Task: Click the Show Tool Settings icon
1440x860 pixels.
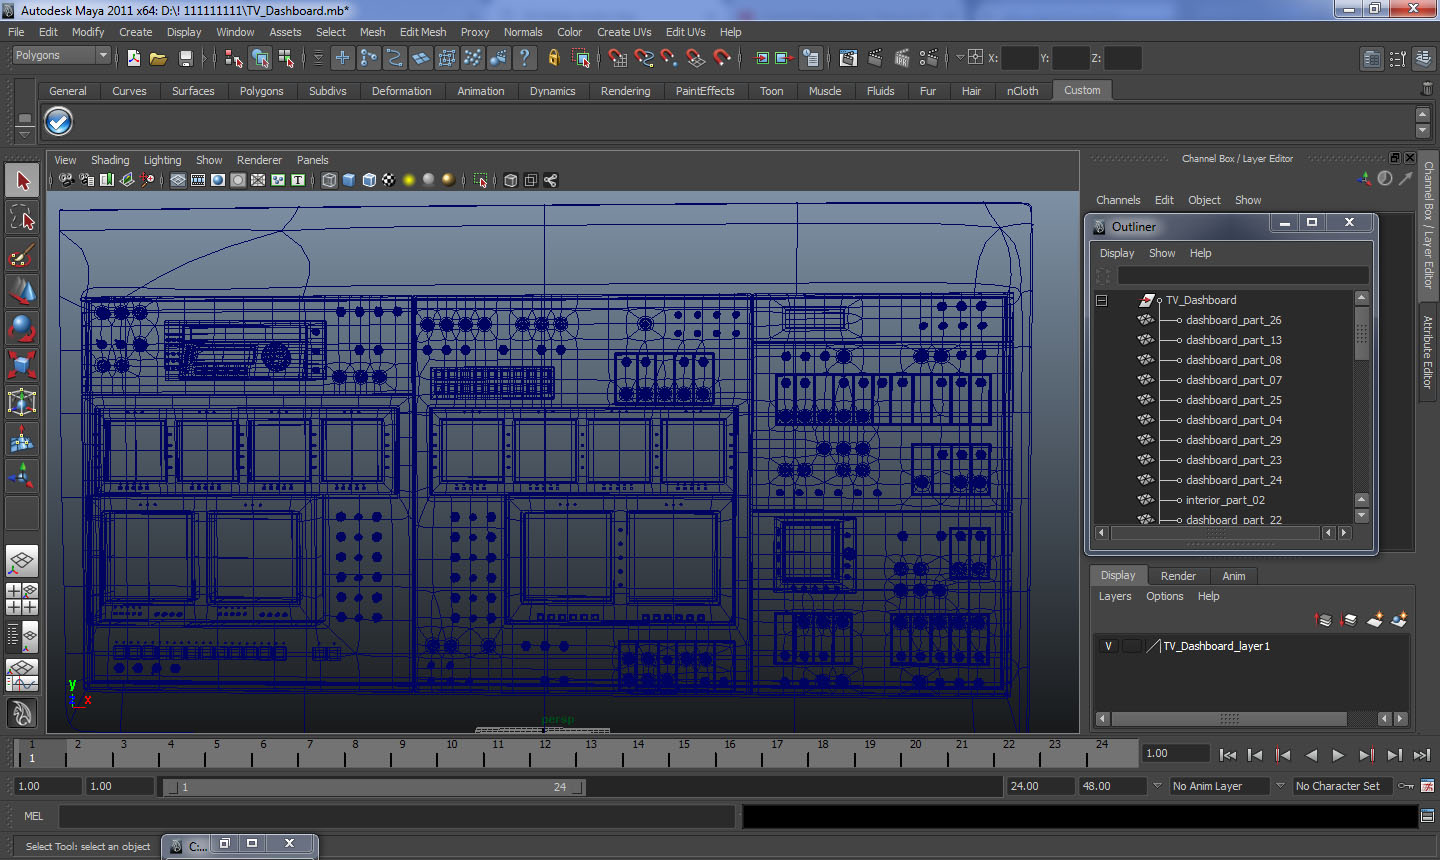Action: (1397, 58)
